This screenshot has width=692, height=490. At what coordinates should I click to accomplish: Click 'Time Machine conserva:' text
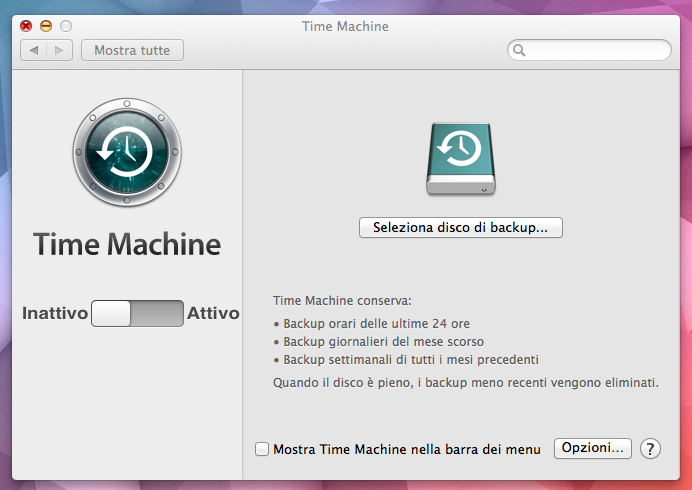point(342,301)
